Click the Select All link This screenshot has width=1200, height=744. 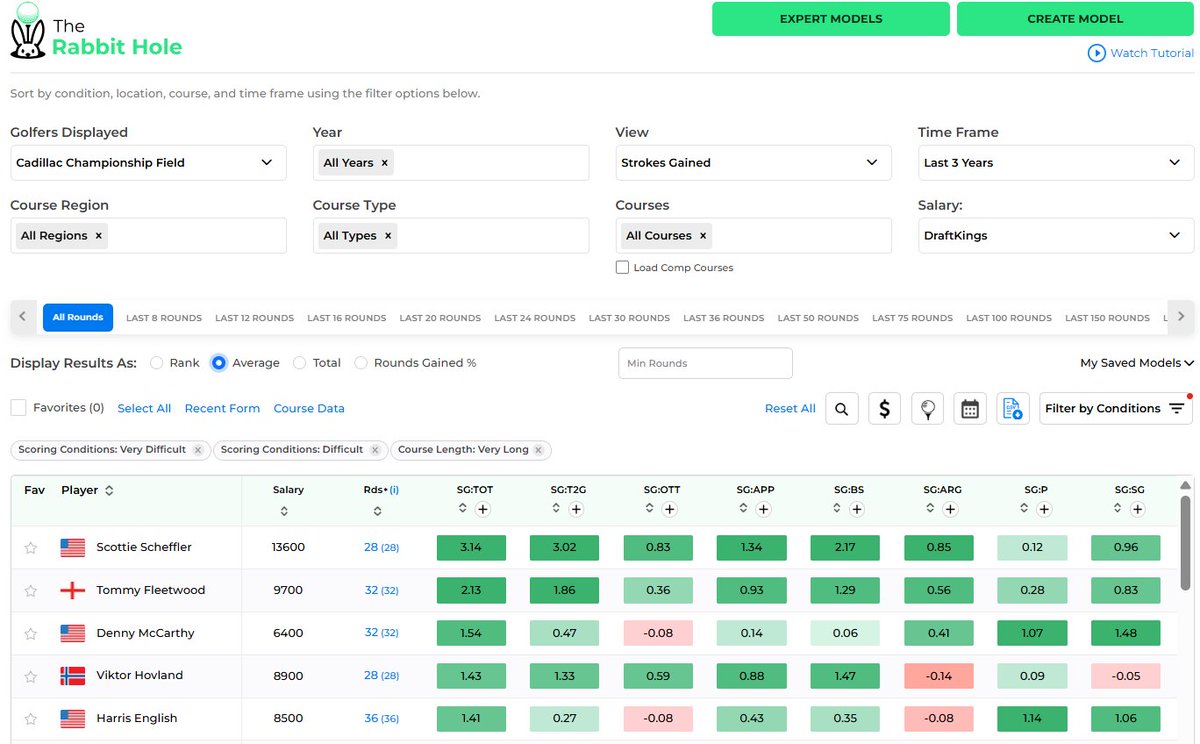(144, 408)
